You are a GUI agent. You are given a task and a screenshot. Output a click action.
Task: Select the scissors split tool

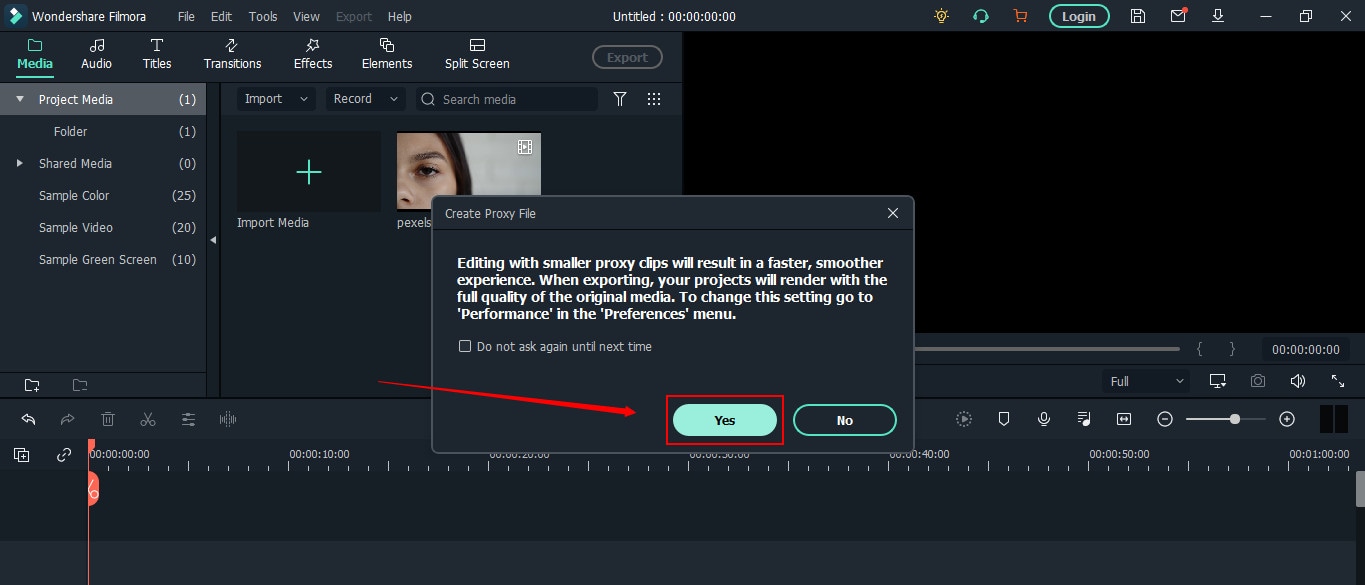point(148,420)
